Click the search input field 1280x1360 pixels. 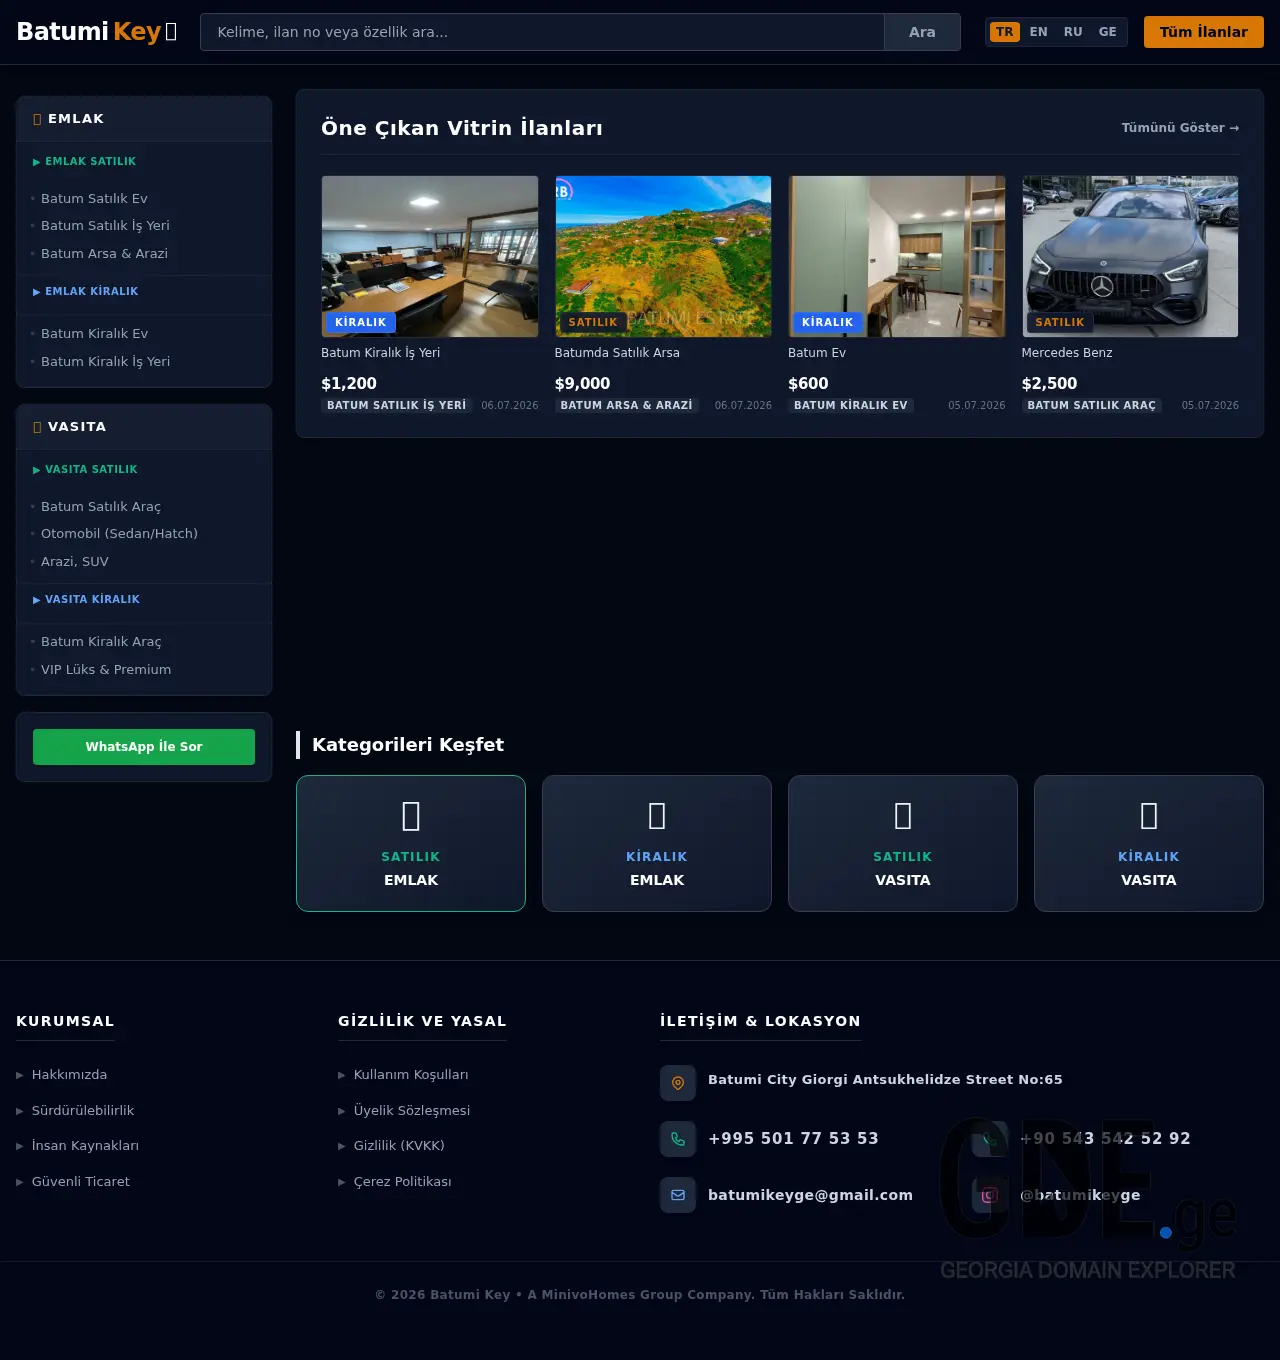tap(542, 32)
